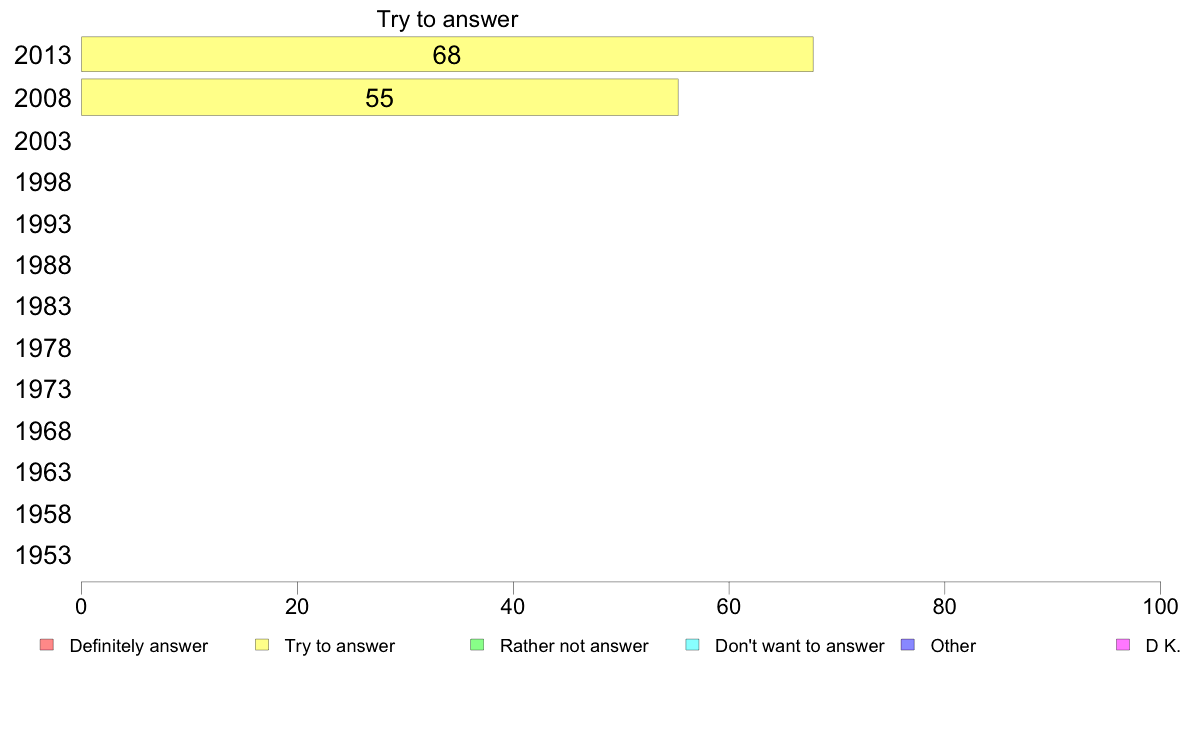The image size is (1188, 736).
Task: Click the 20 tick label on the axis
Action: 297,606
